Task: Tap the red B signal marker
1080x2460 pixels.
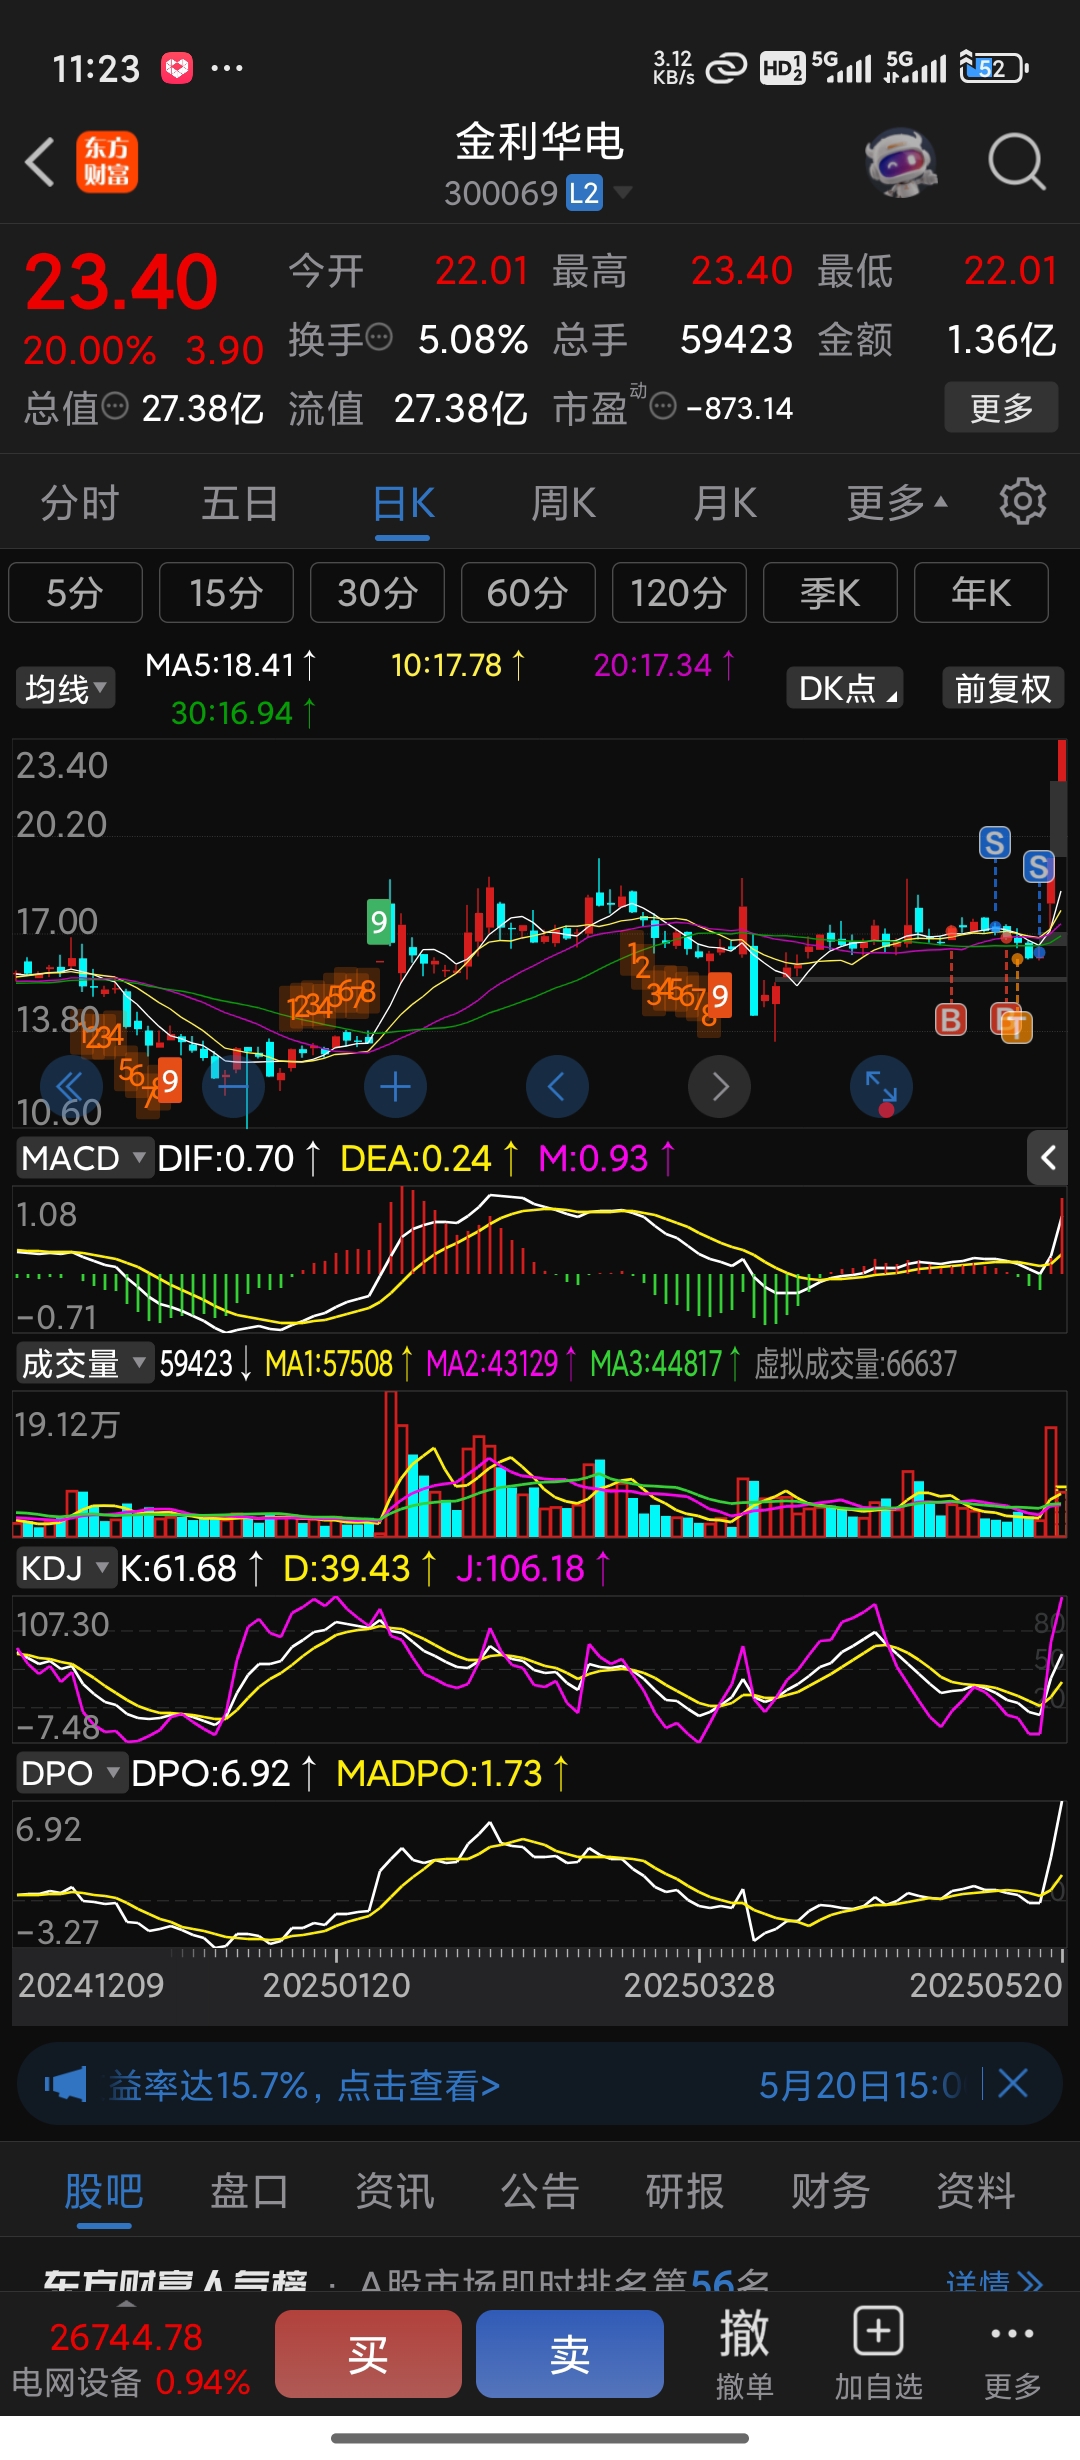Action: (x=950, y=1020)
